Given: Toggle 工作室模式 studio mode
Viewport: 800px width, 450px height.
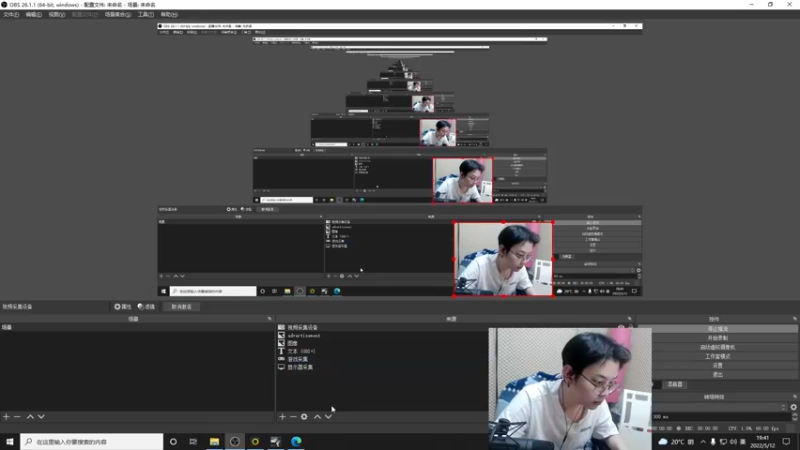Looking at the screenshot, I should [x=718, y=357].
